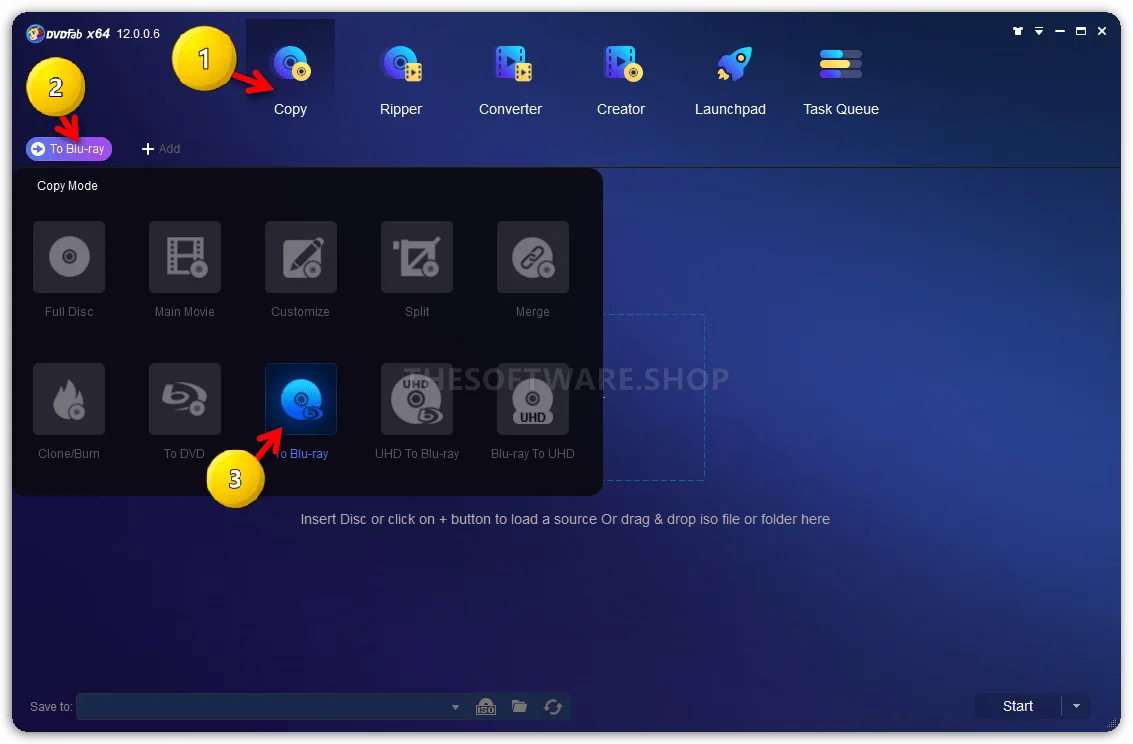The width and height of the screenshot is (1133, 744).
Task: Select Clone/Burn copy mode
Action: (x=69, y=399)
